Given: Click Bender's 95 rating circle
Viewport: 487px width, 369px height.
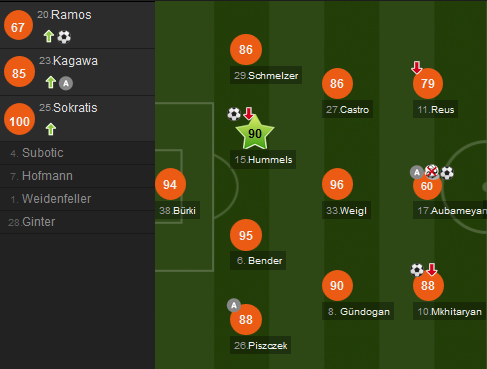Looking at the screenshot, I should tap(246, 235).
